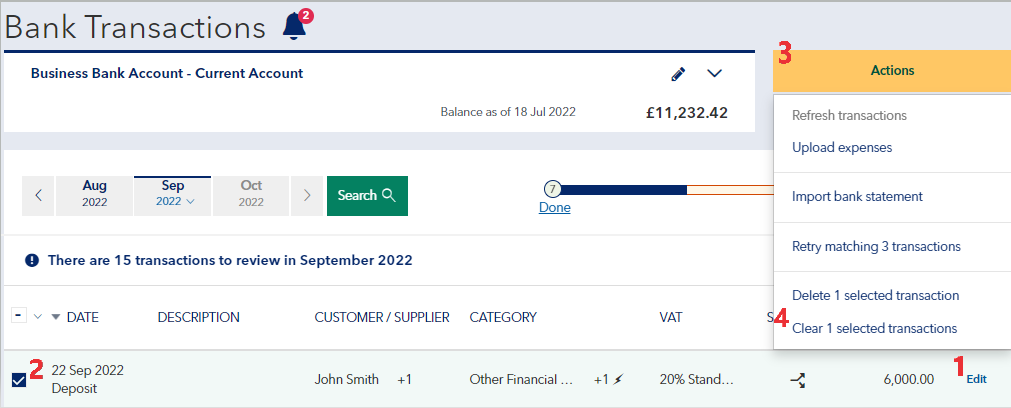This screenshot has width=1011, height=408.
Task: Click the green Search button
Action: (x=367, y=195)
